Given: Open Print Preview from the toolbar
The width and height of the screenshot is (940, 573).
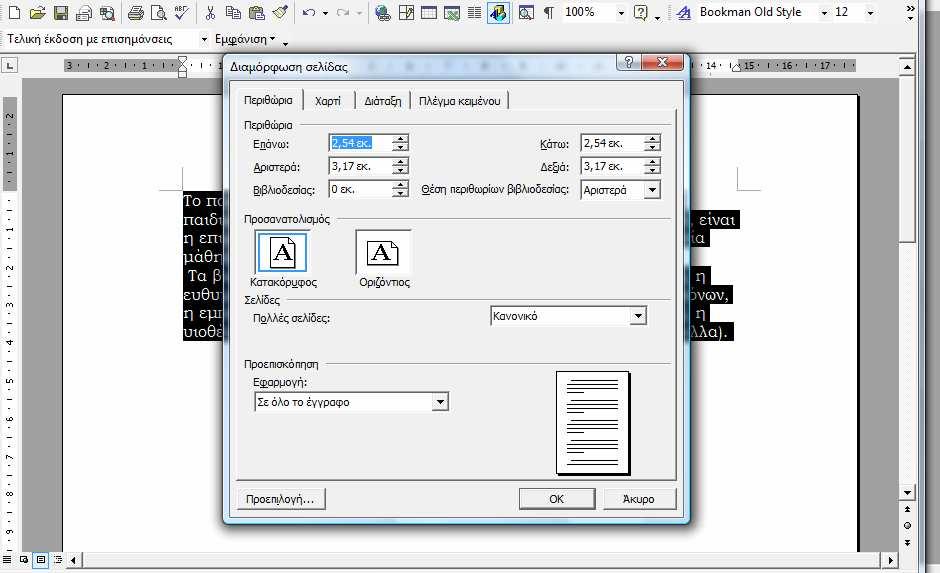Looking at the screenshot, I should pos(159,13).
